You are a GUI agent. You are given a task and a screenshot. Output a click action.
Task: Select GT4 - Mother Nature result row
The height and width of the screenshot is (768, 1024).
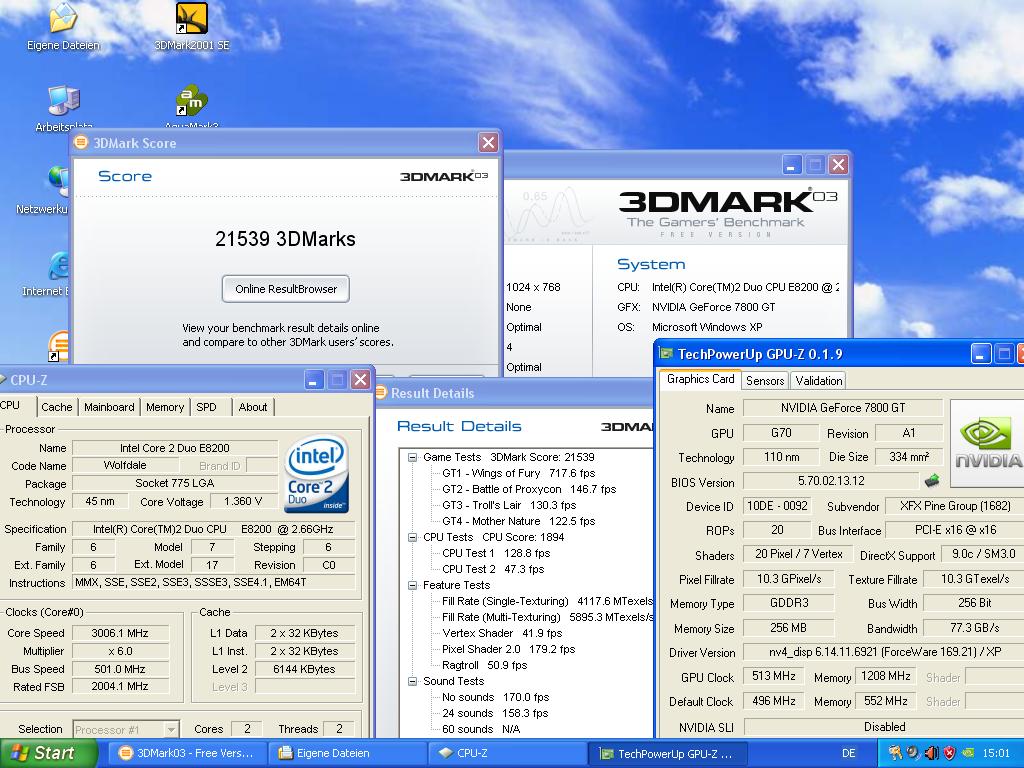(x=519, y=521)
